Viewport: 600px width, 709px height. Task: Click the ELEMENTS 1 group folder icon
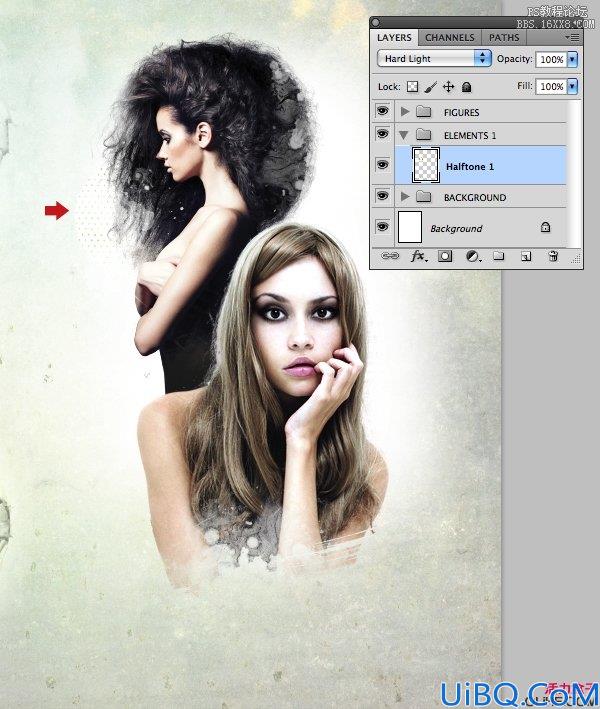click(x=423, y=134)
